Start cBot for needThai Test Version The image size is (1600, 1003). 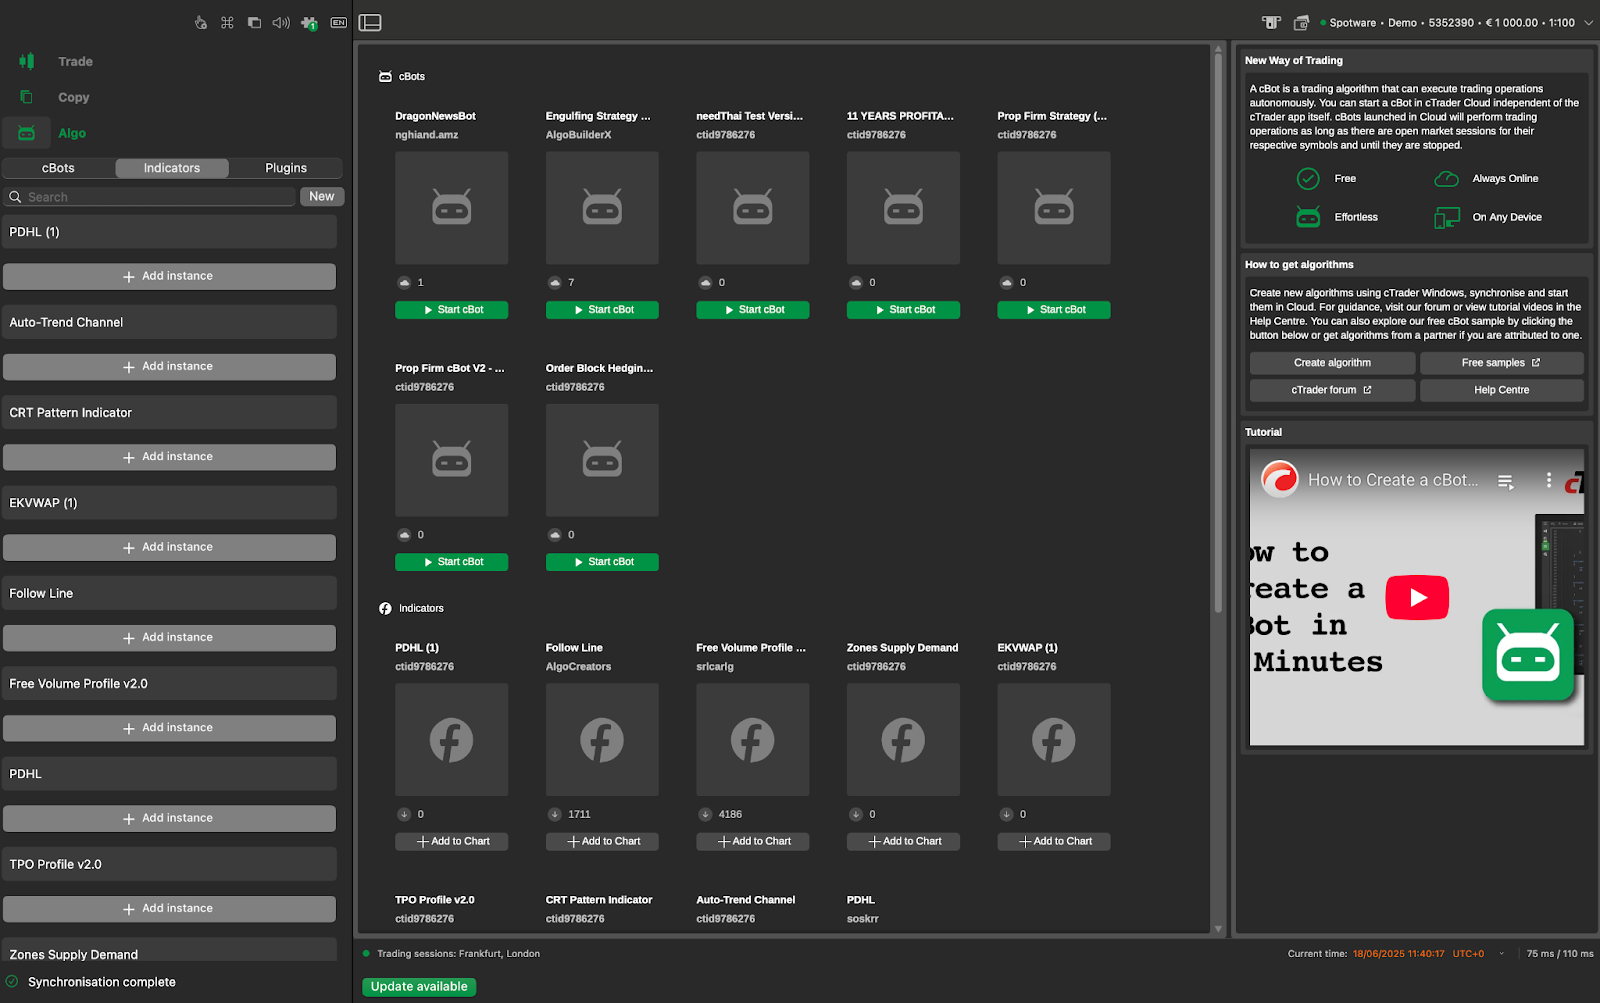(x=753, y=310)
